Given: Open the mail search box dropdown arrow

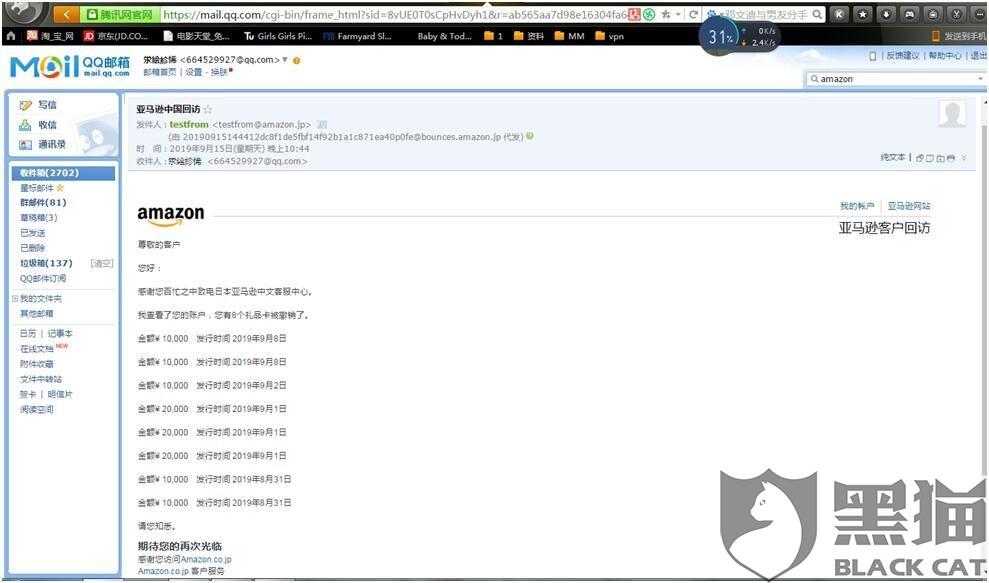Looking at the screenshot, I should click(x=980, y=79).
